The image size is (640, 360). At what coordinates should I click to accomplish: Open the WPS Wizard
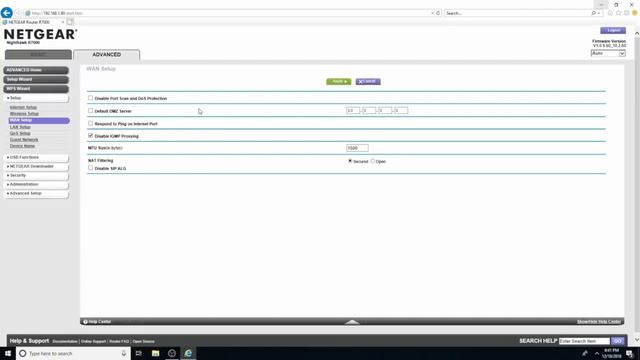click(36, 89)
